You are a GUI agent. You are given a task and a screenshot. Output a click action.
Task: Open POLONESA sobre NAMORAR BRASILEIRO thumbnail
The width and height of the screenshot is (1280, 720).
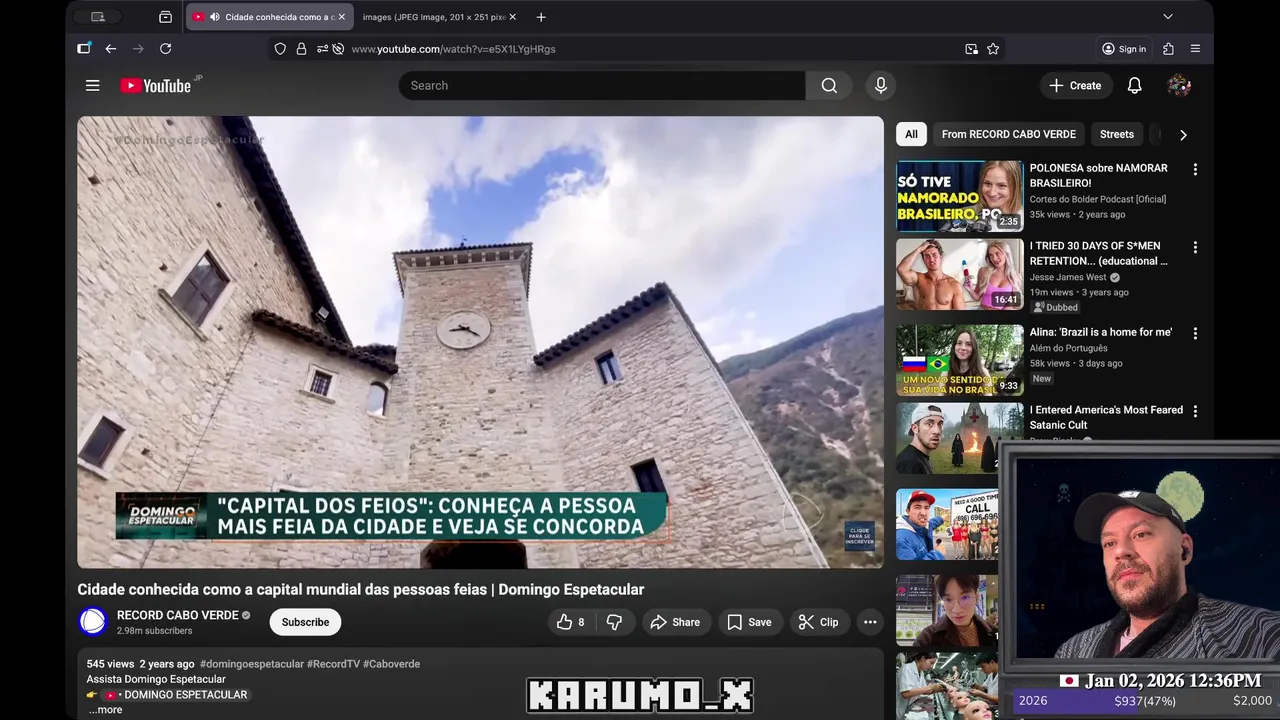click(x=959, y=196)
